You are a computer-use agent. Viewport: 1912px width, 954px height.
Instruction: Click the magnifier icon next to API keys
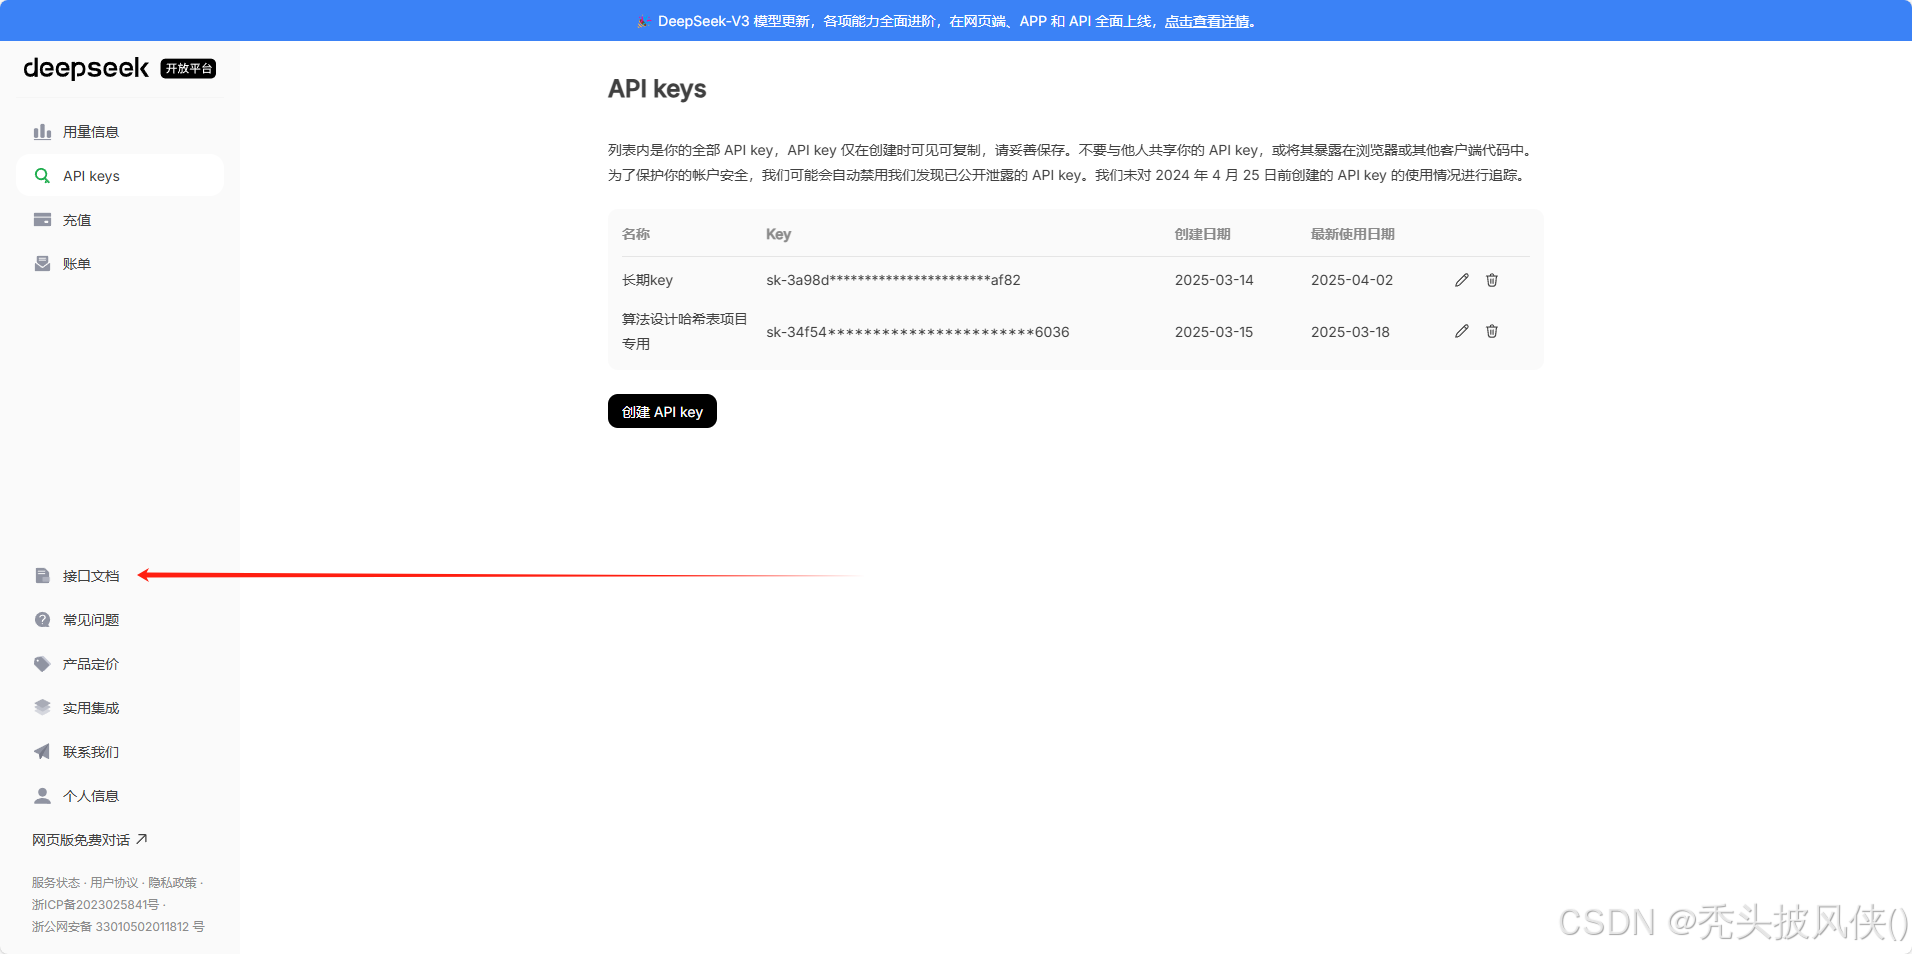pyautogui.click(x=42, y=176)
